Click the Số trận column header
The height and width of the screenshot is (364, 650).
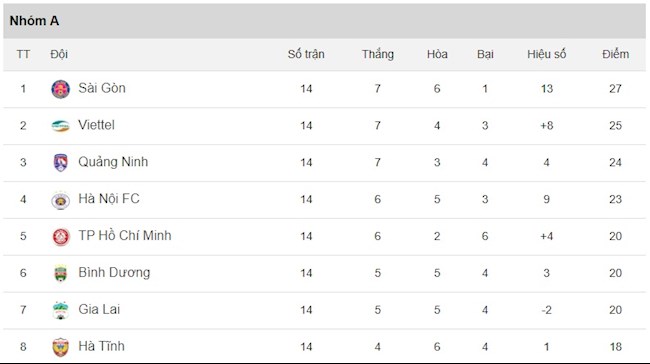[306, 54]
